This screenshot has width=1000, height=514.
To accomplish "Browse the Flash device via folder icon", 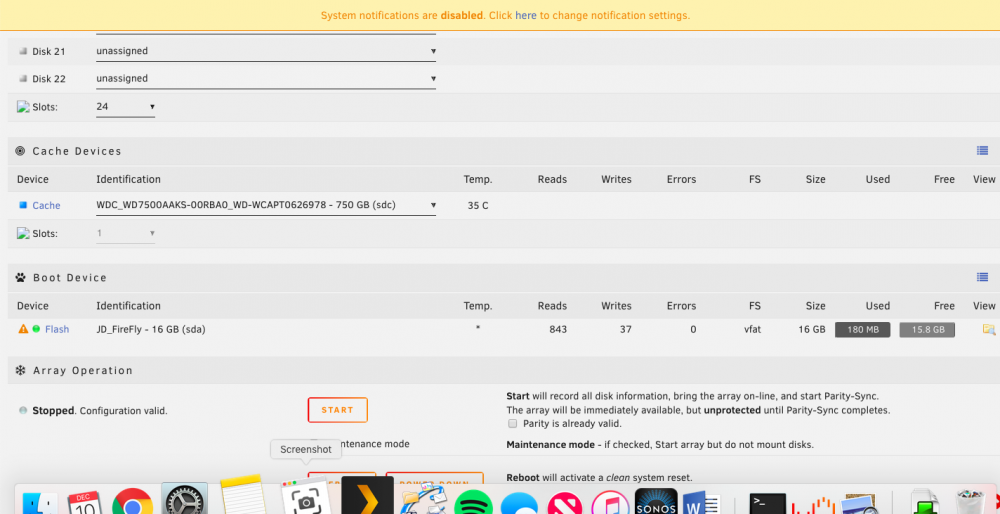I will click(x=989, y=330).
